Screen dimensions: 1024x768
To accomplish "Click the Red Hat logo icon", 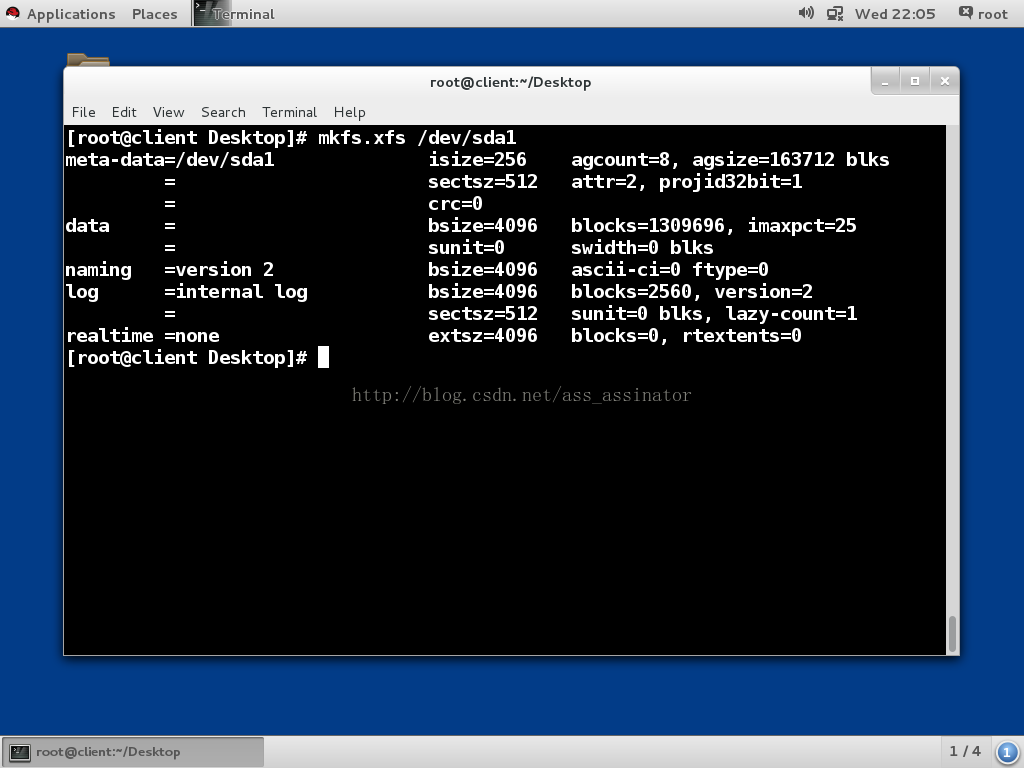I will [x=12, y=14].
